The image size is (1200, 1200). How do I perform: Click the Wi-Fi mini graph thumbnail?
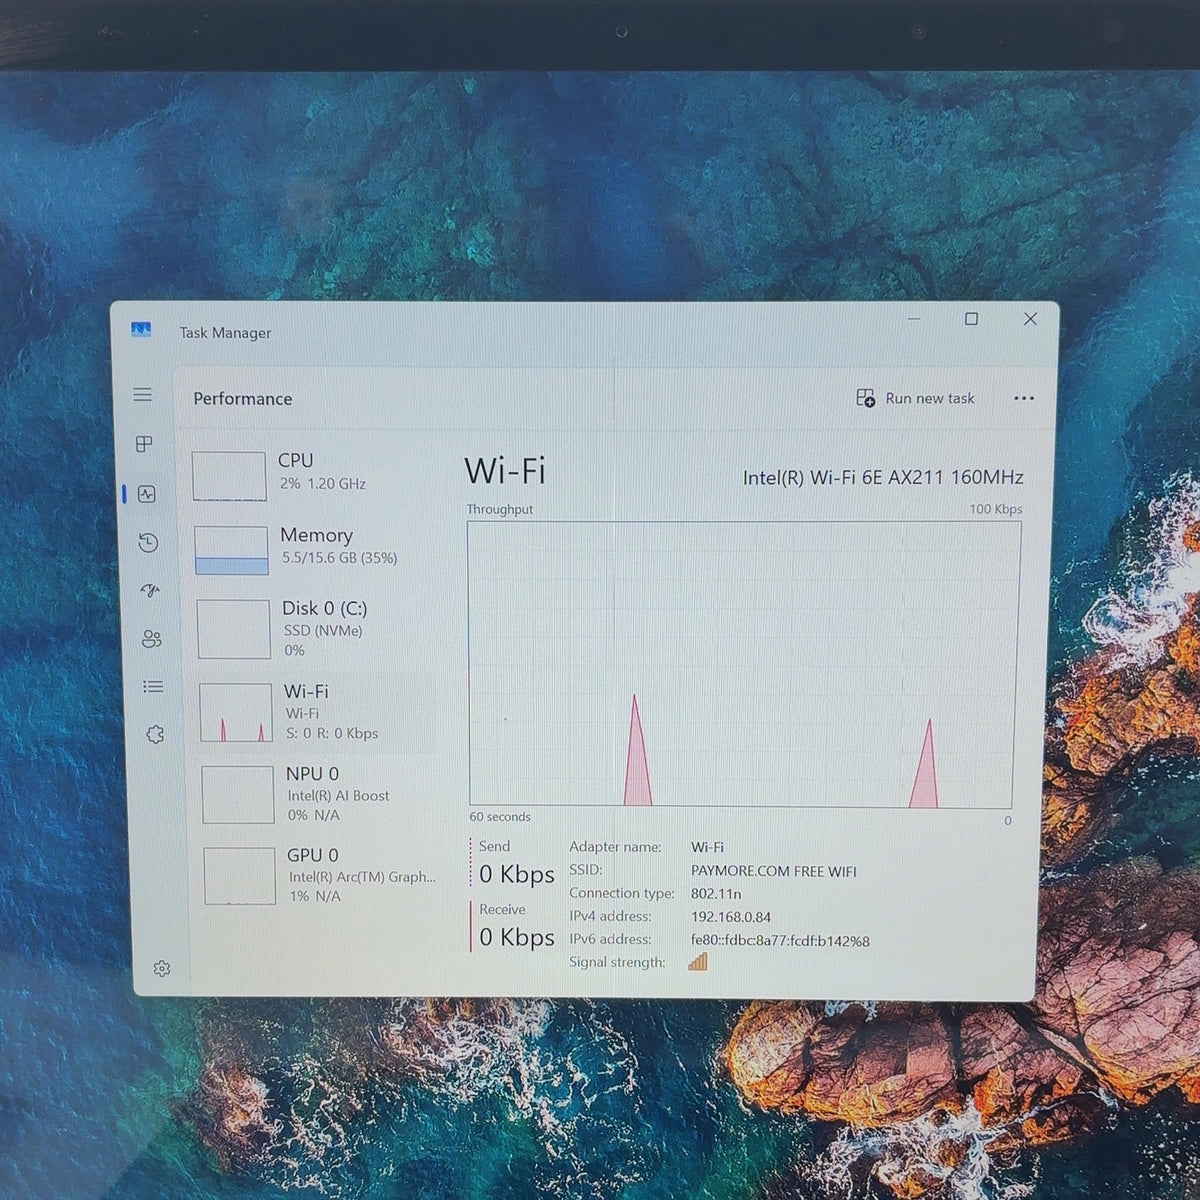click(x=235, y=712)
